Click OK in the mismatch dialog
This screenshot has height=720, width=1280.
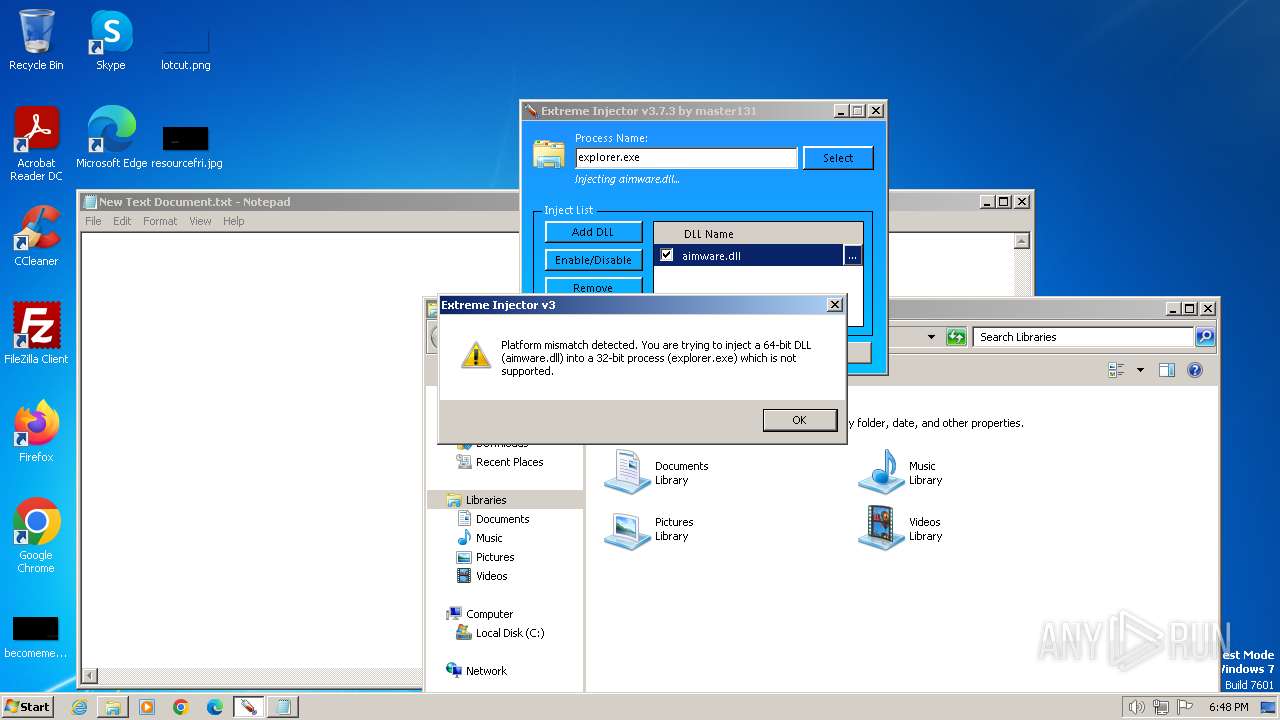click(x=799, y=420)
